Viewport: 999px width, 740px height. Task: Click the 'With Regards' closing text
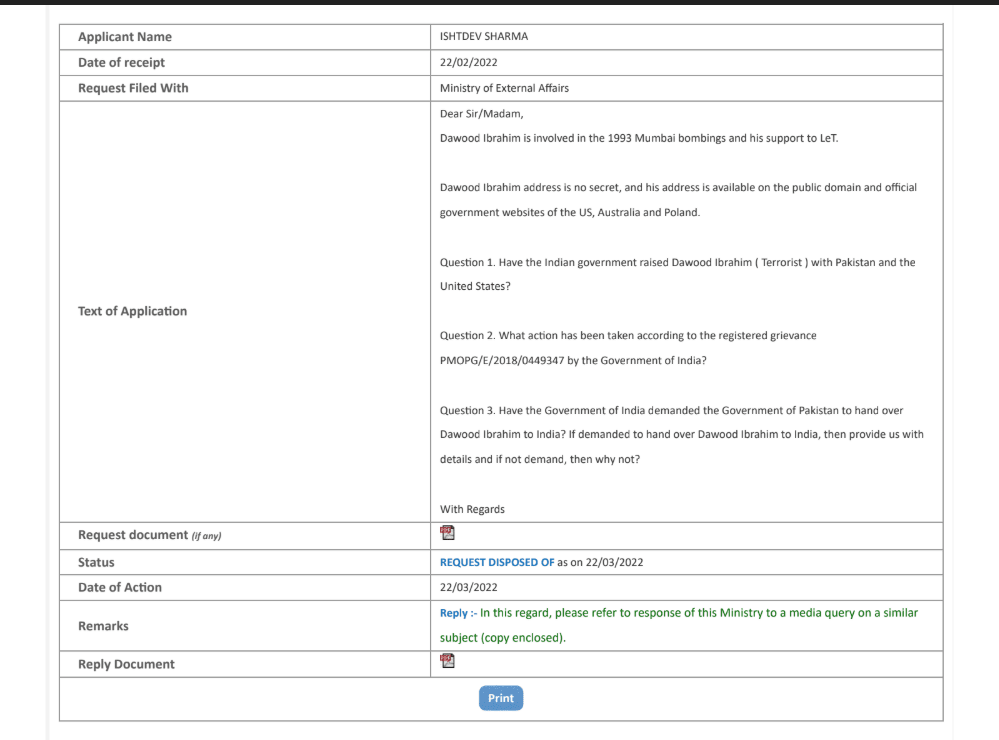pyautogui.click(x=472, y=509)
